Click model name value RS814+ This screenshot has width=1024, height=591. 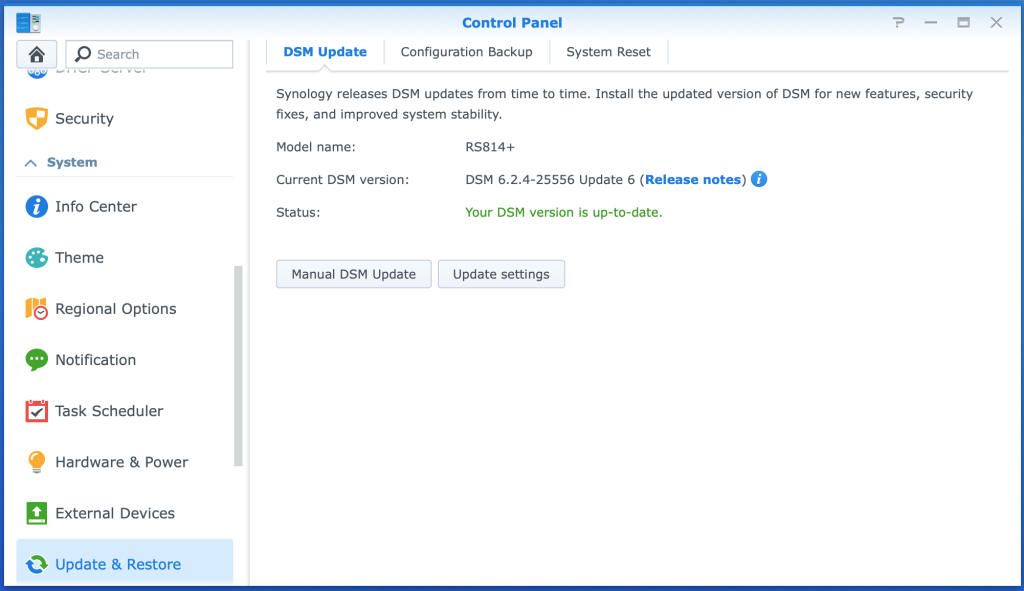[x=490, y=147]
